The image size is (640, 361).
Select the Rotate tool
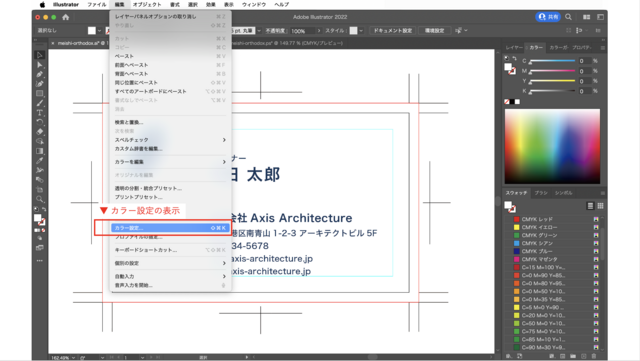[40, 122]
